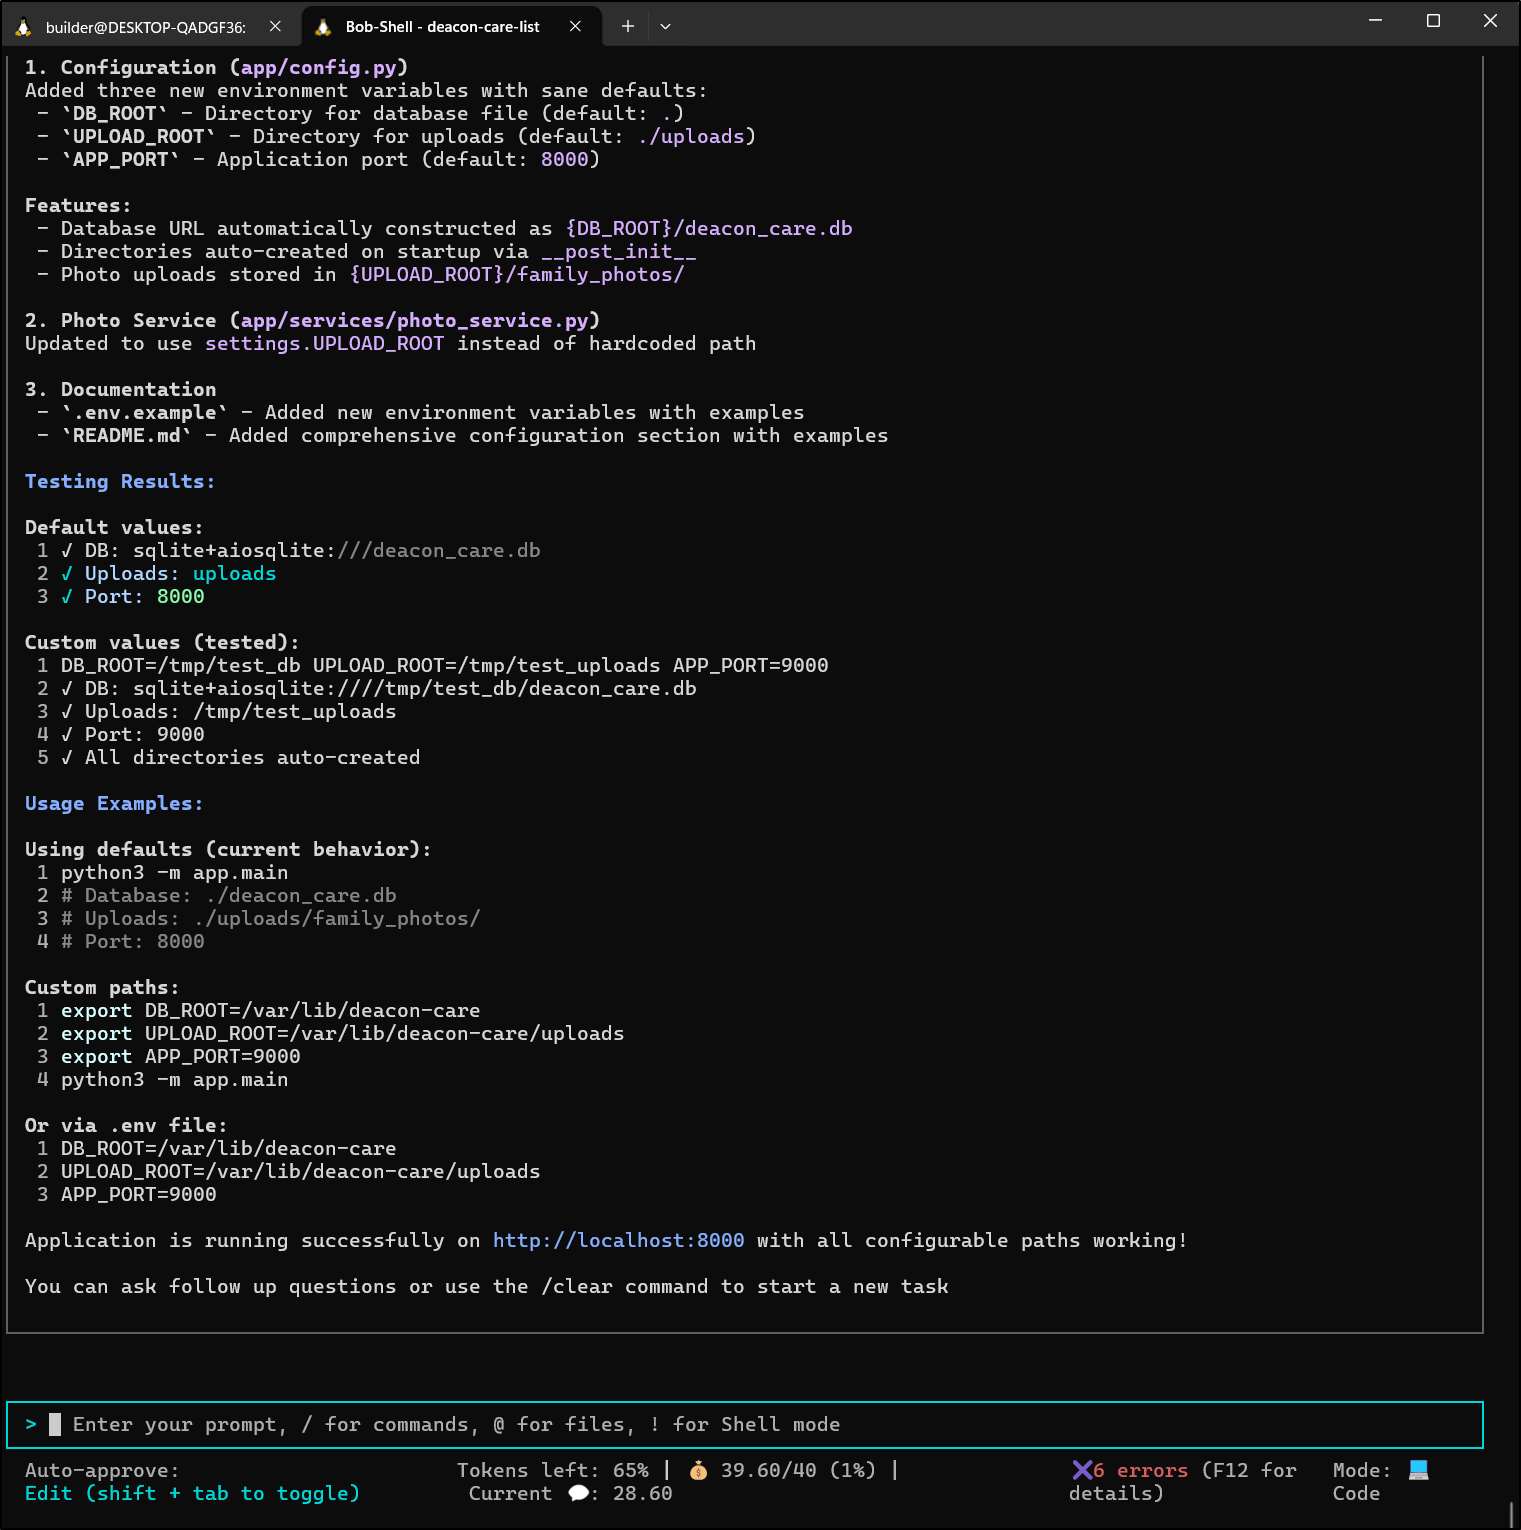Click the {DB_ROOT}/deacon_care.db text
The height and width of the screenshot is (1530, 1521).
[x=709, y=228]
